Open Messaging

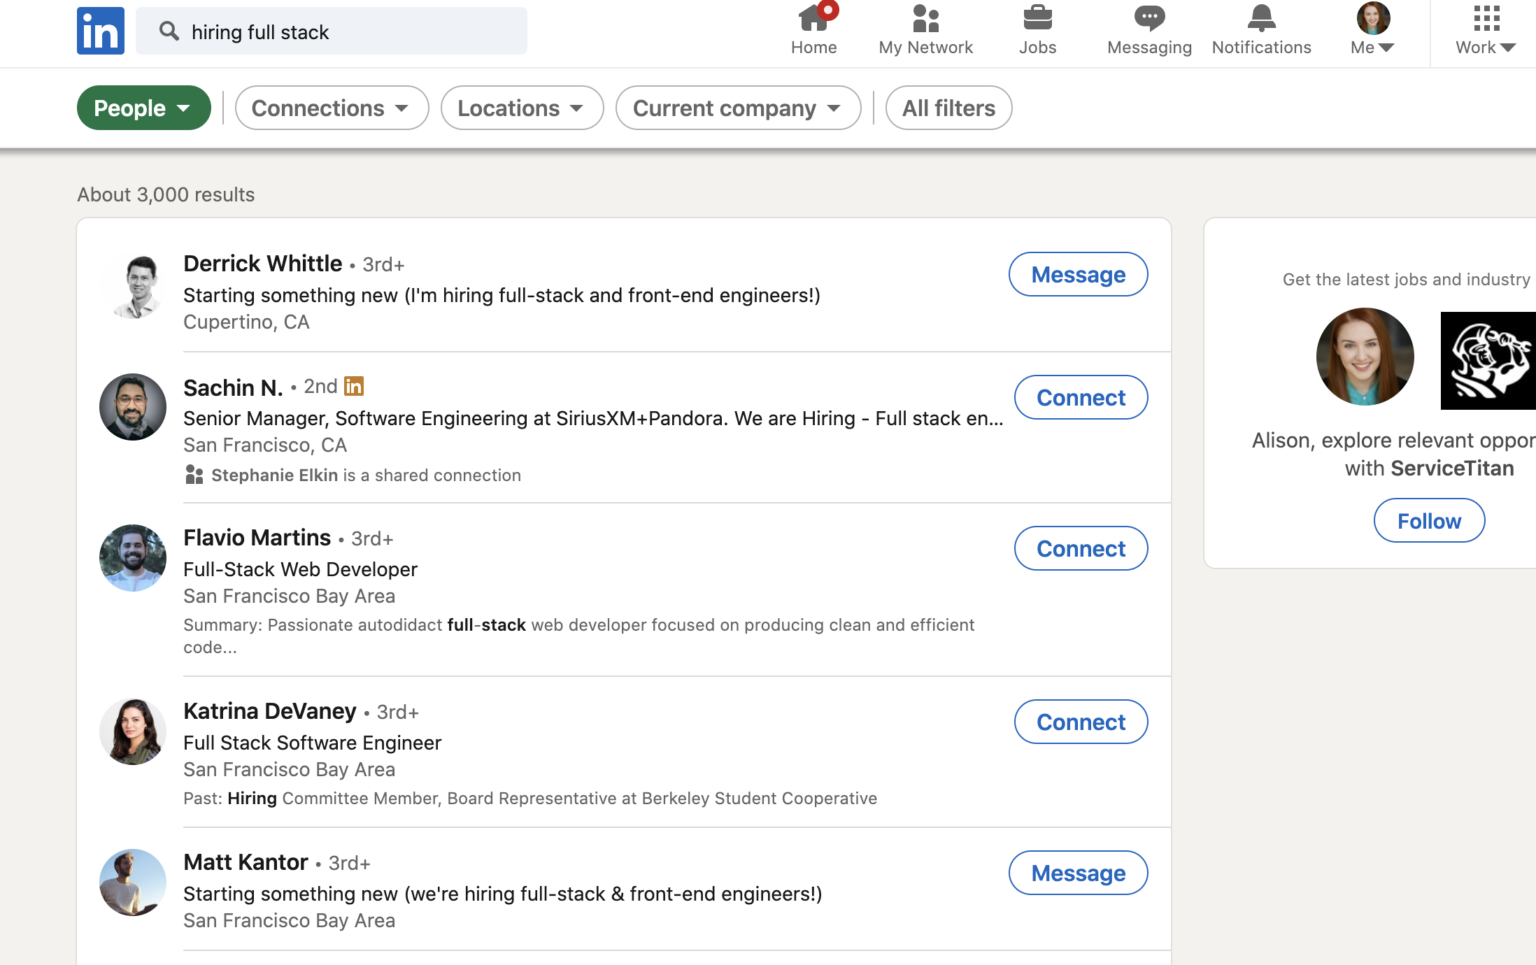1148,30
